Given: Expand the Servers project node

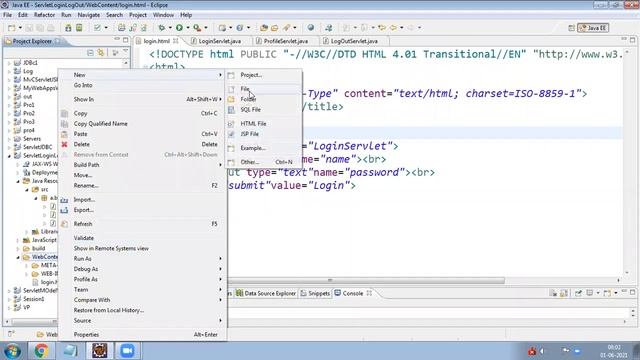Looking at the screenshot, I should tap(9, 139).
